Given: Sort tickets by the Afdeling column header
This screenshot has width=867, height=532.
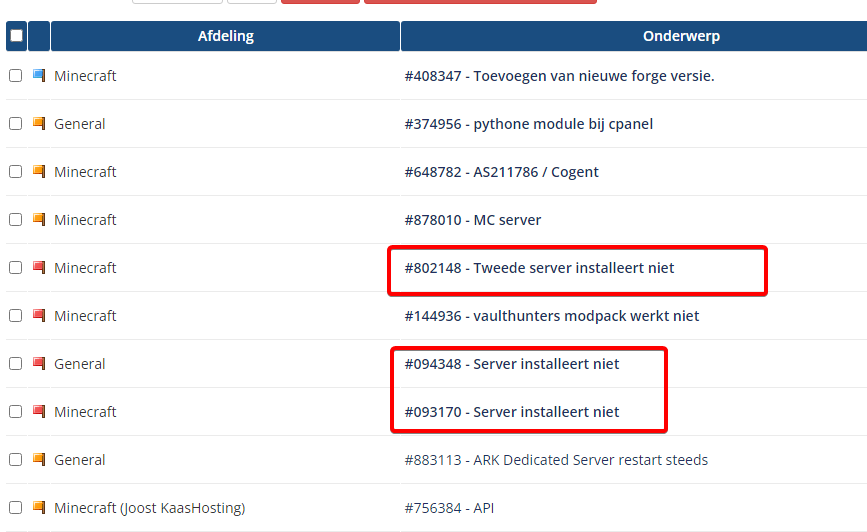Looking at the screenshot, I should coord(225,36).
